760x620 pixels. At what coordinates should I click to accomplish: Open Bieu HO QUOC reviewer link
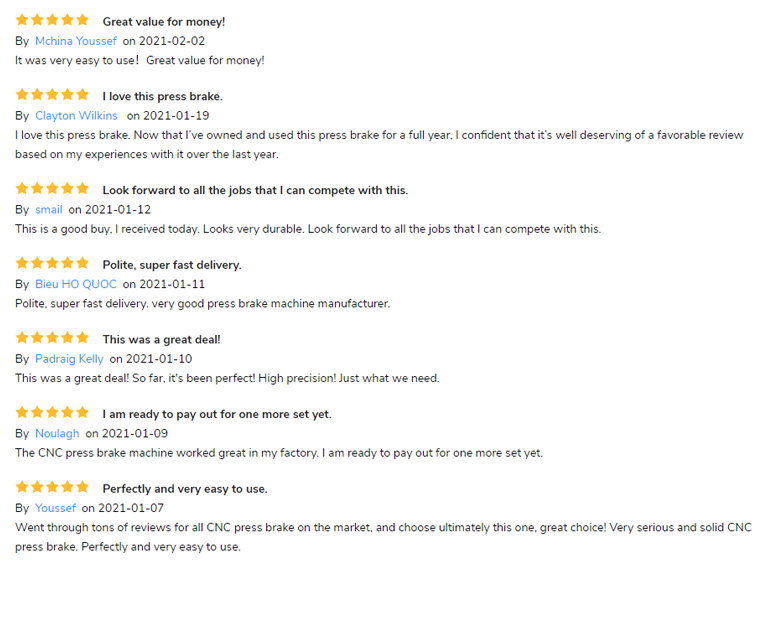(76, 285)
